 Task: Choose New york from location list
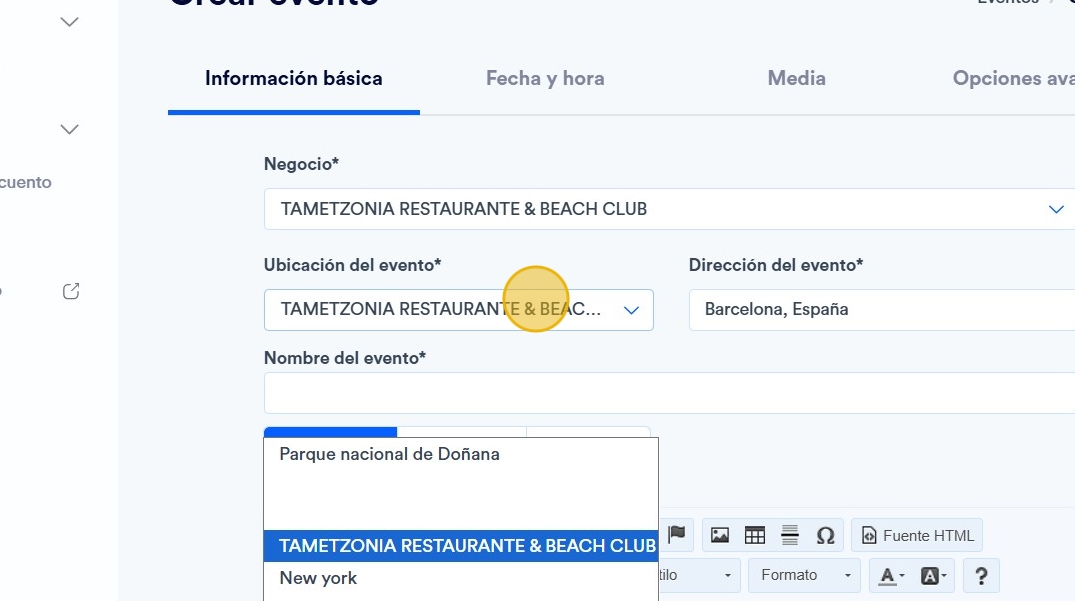coord(461,578)
